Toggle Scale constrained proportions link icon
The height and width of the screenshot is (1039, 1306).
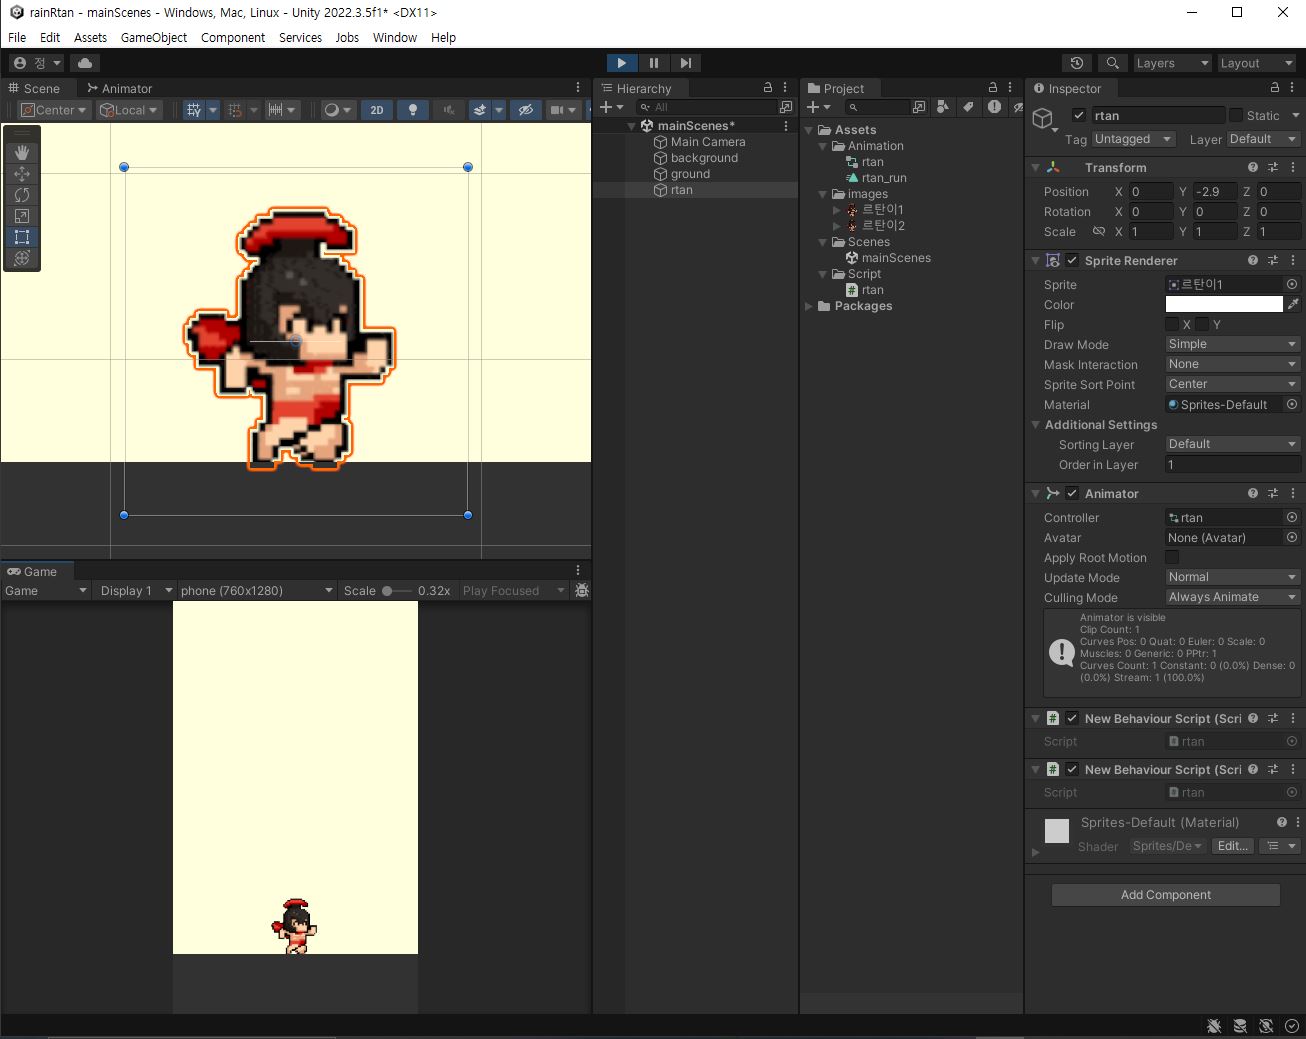click(1098, 231)
